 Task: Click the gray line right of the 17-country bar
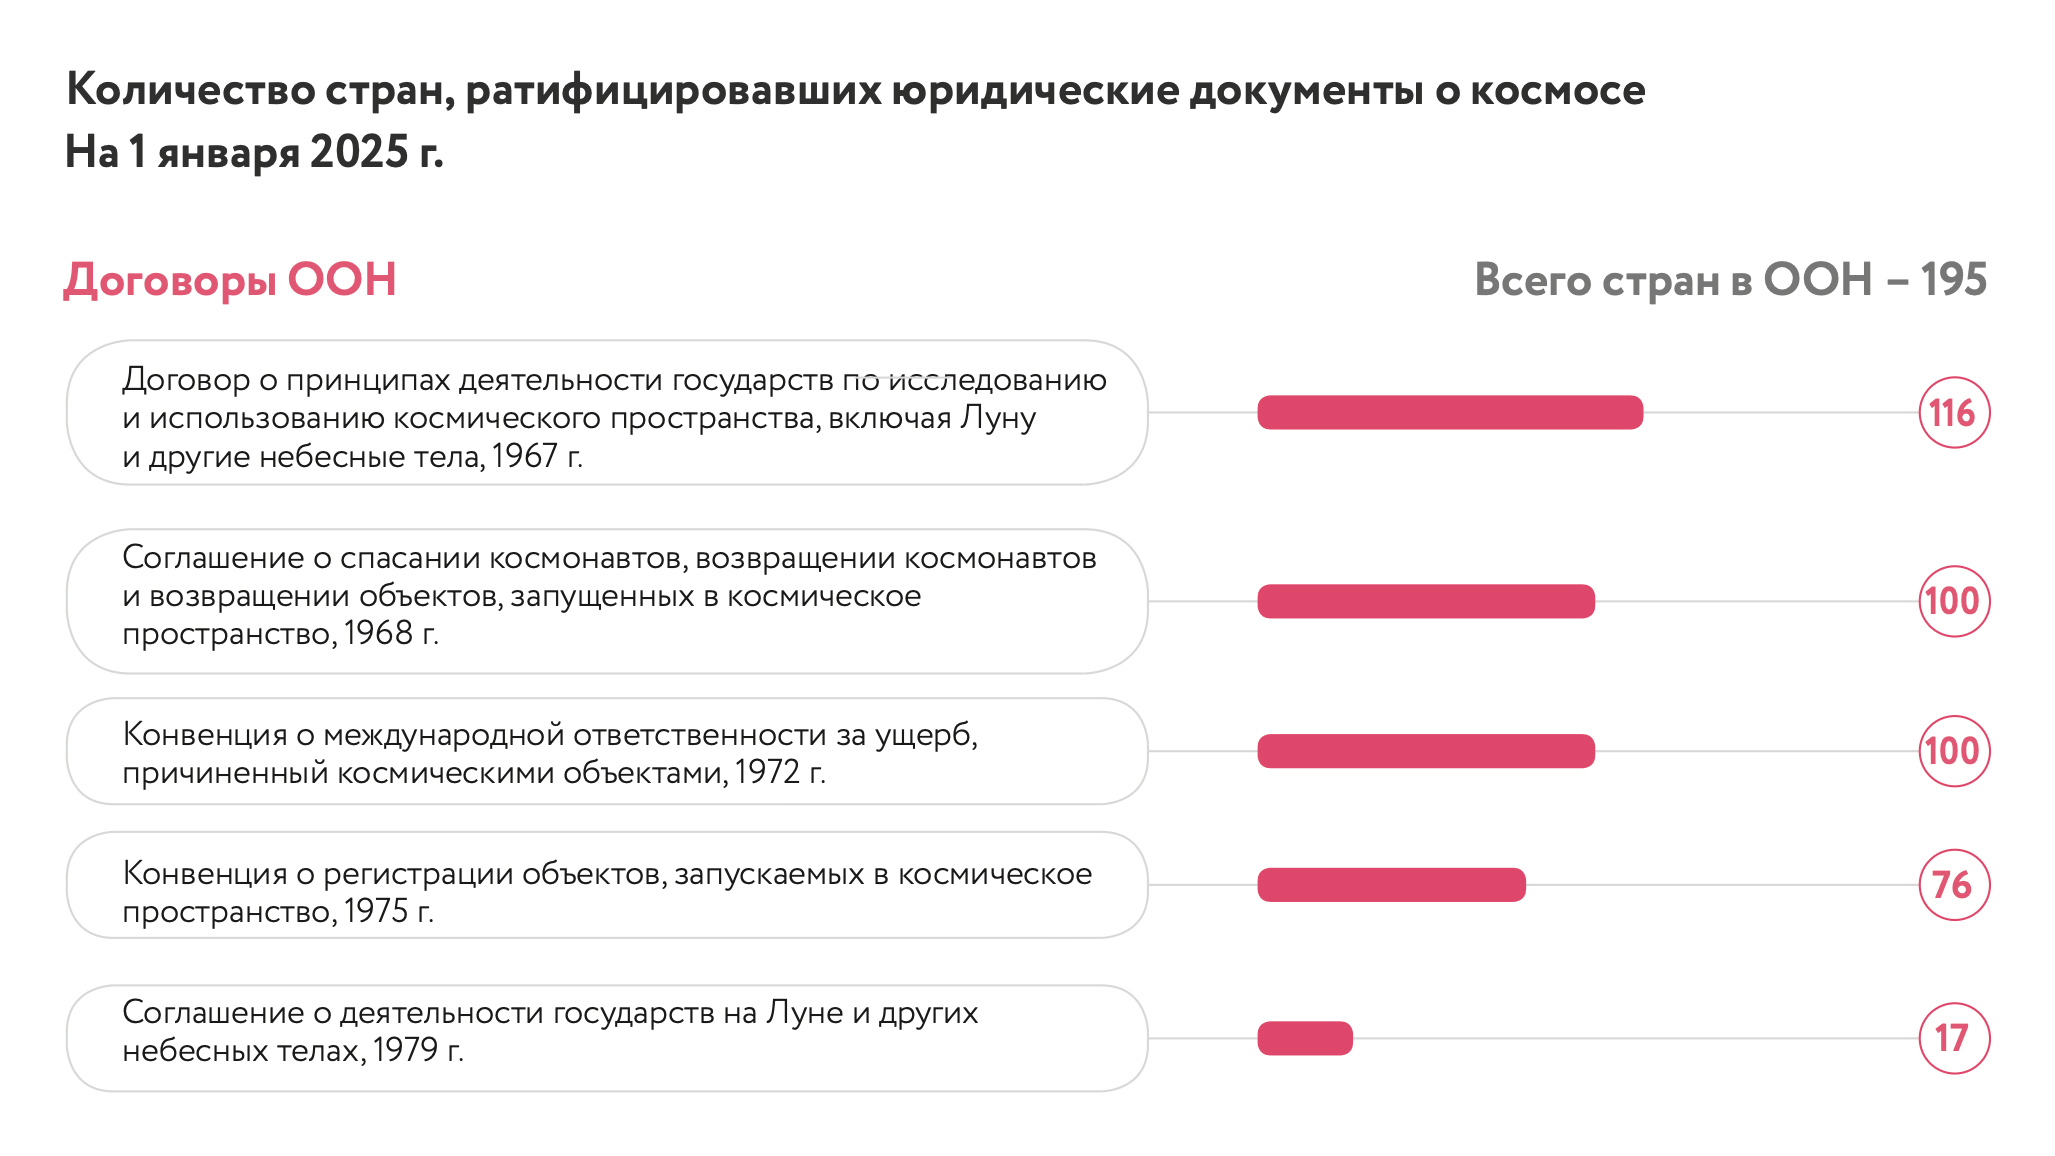pos(1630,1038)
